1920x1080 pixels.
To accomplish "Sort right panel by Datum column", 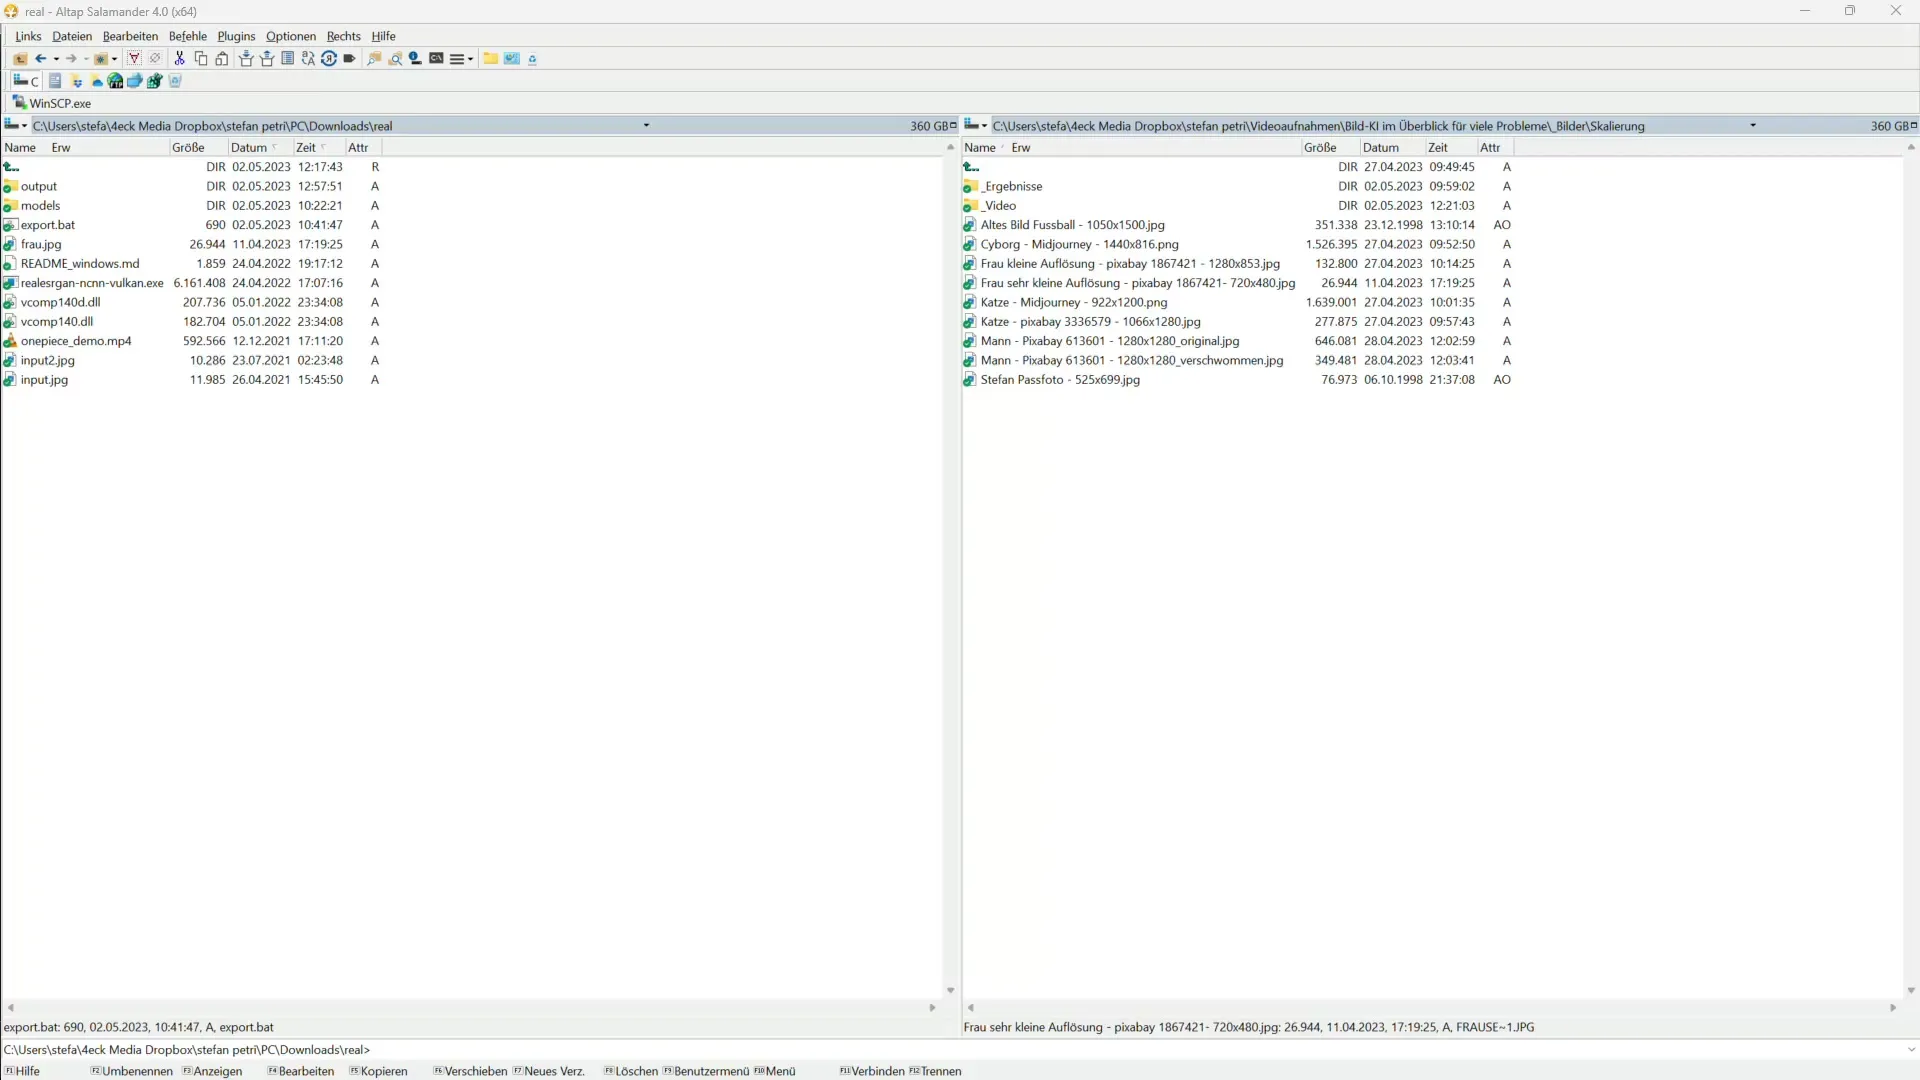I will pos(1392,147).
